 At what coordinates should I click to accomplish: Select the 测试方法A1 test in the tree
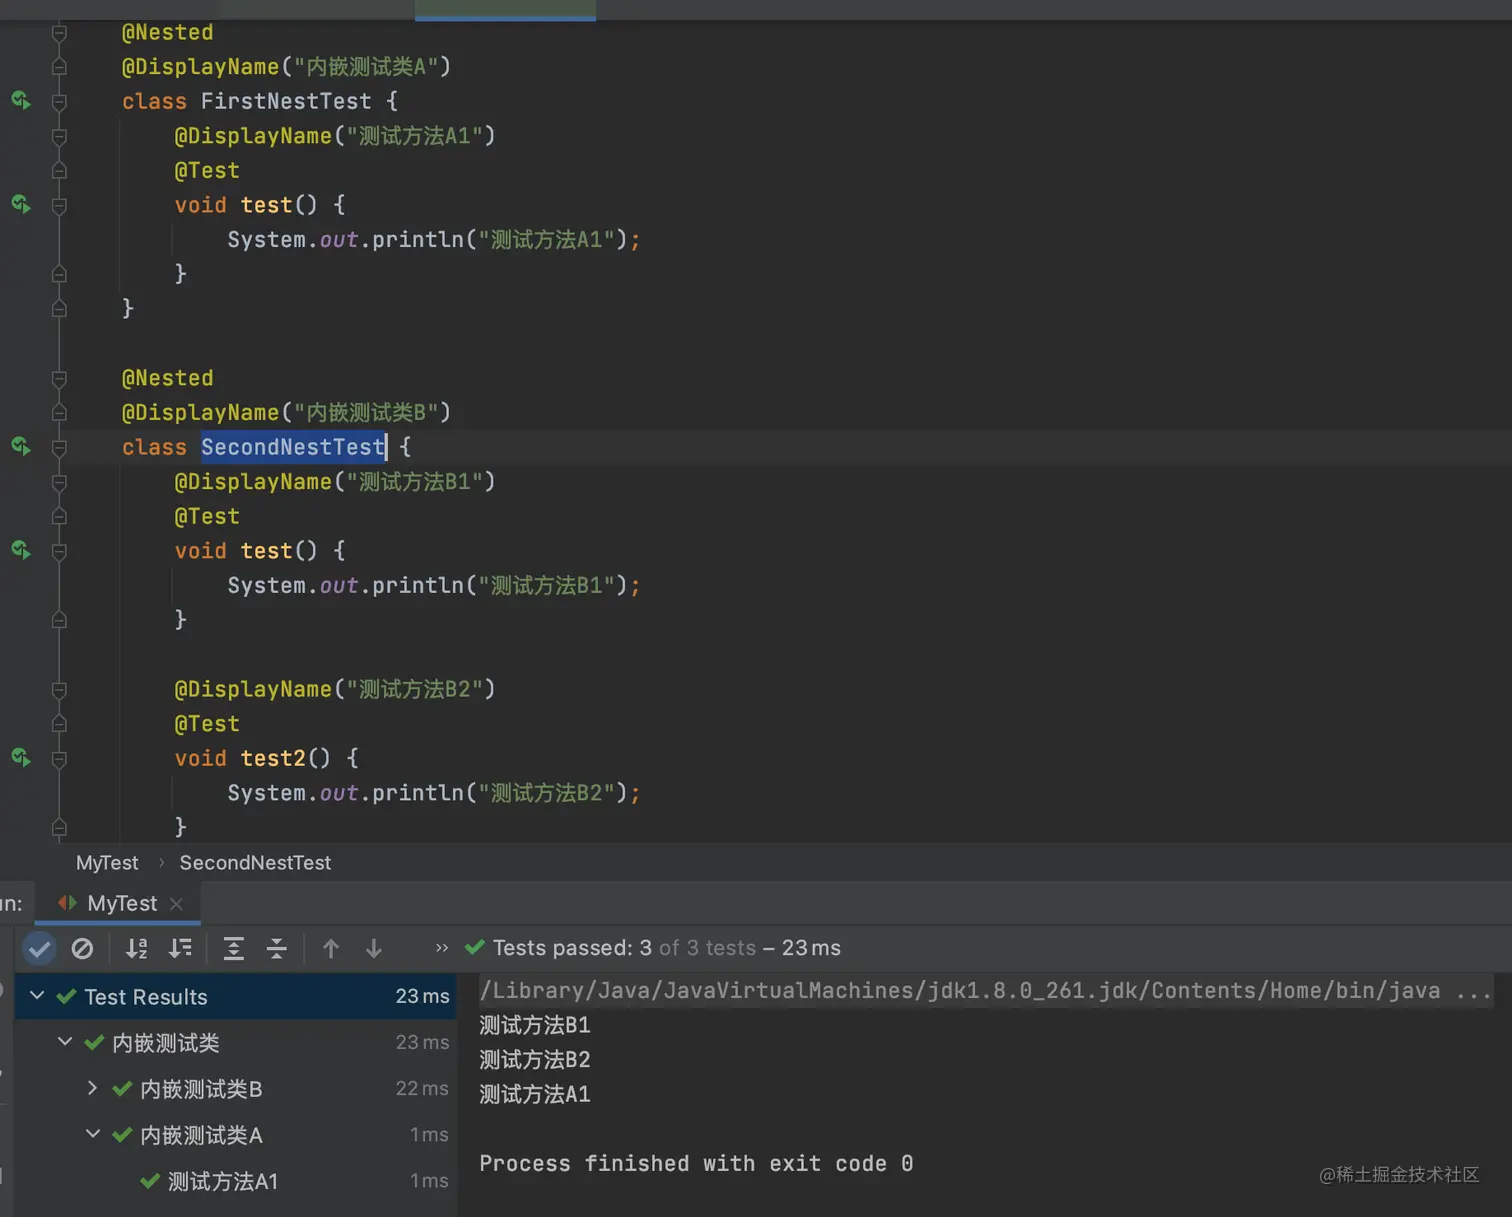[x=236, y=1180]
